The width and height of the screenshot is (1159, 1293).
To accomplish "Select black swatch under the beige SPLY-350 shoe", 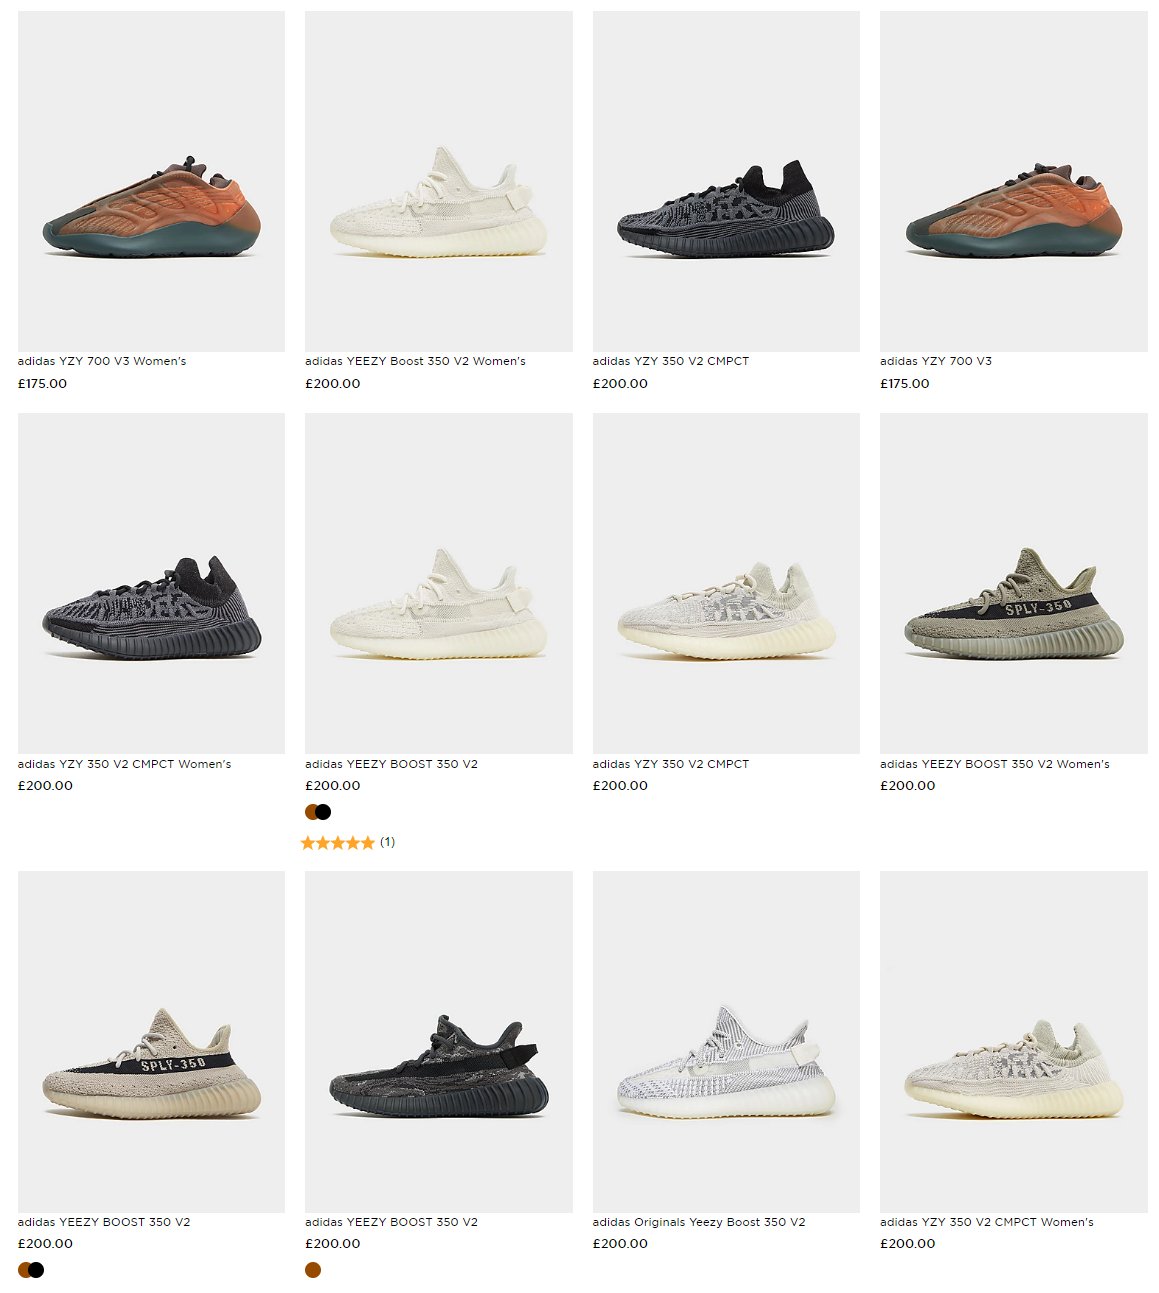I will pyautogui.click(x=36, y=1270).
